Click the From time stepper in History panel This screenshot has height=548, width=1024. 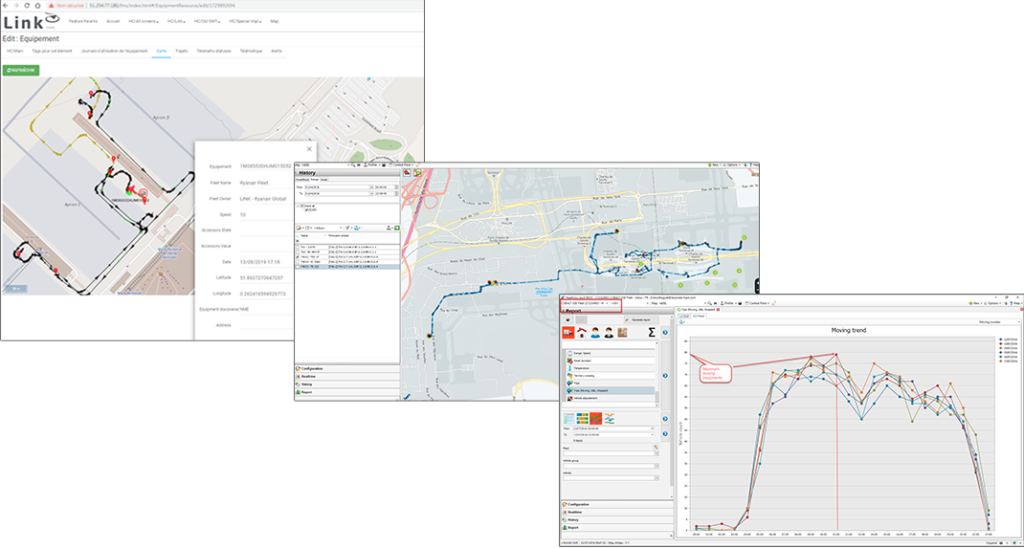(396, 187)
